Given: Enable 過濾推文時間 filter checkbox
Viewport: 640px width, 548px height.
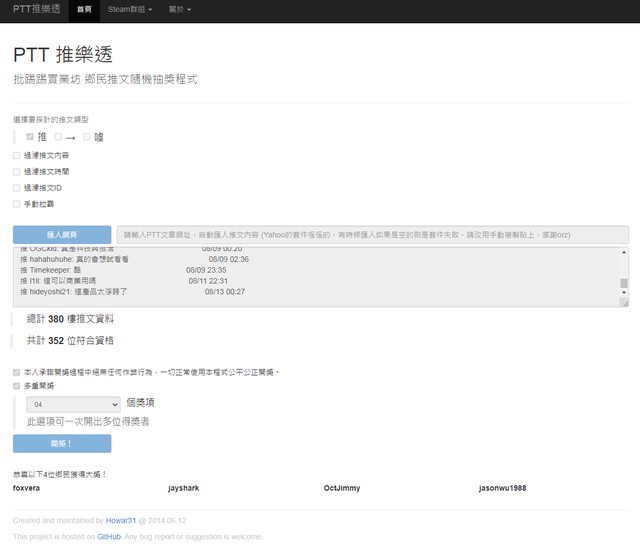Looking at the screenshot, I should click(16, 172).
